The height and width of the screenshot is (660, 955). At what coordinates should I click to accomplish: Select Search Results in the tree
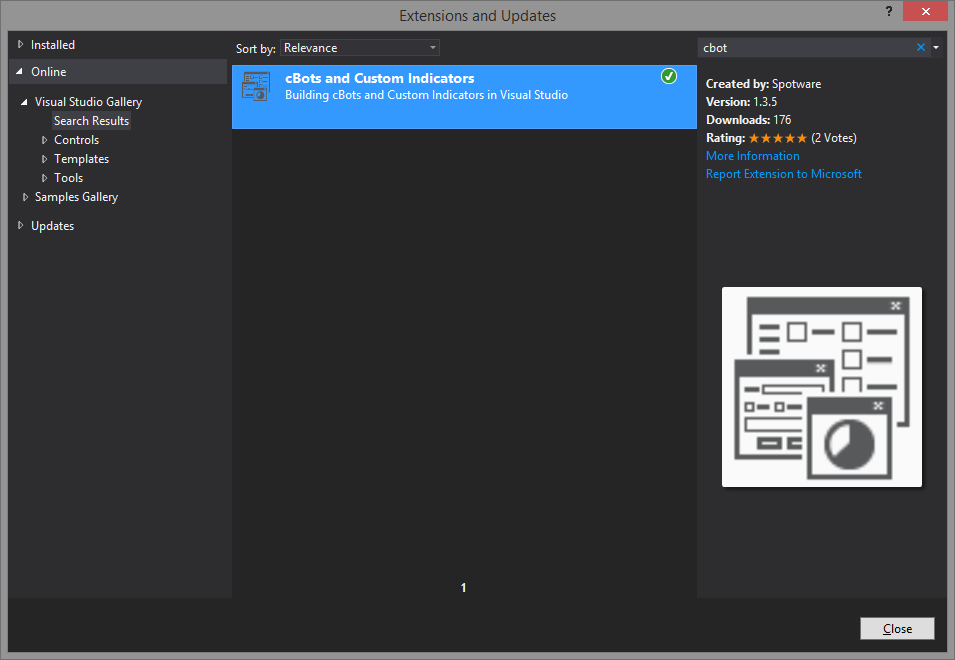point(91,121)
